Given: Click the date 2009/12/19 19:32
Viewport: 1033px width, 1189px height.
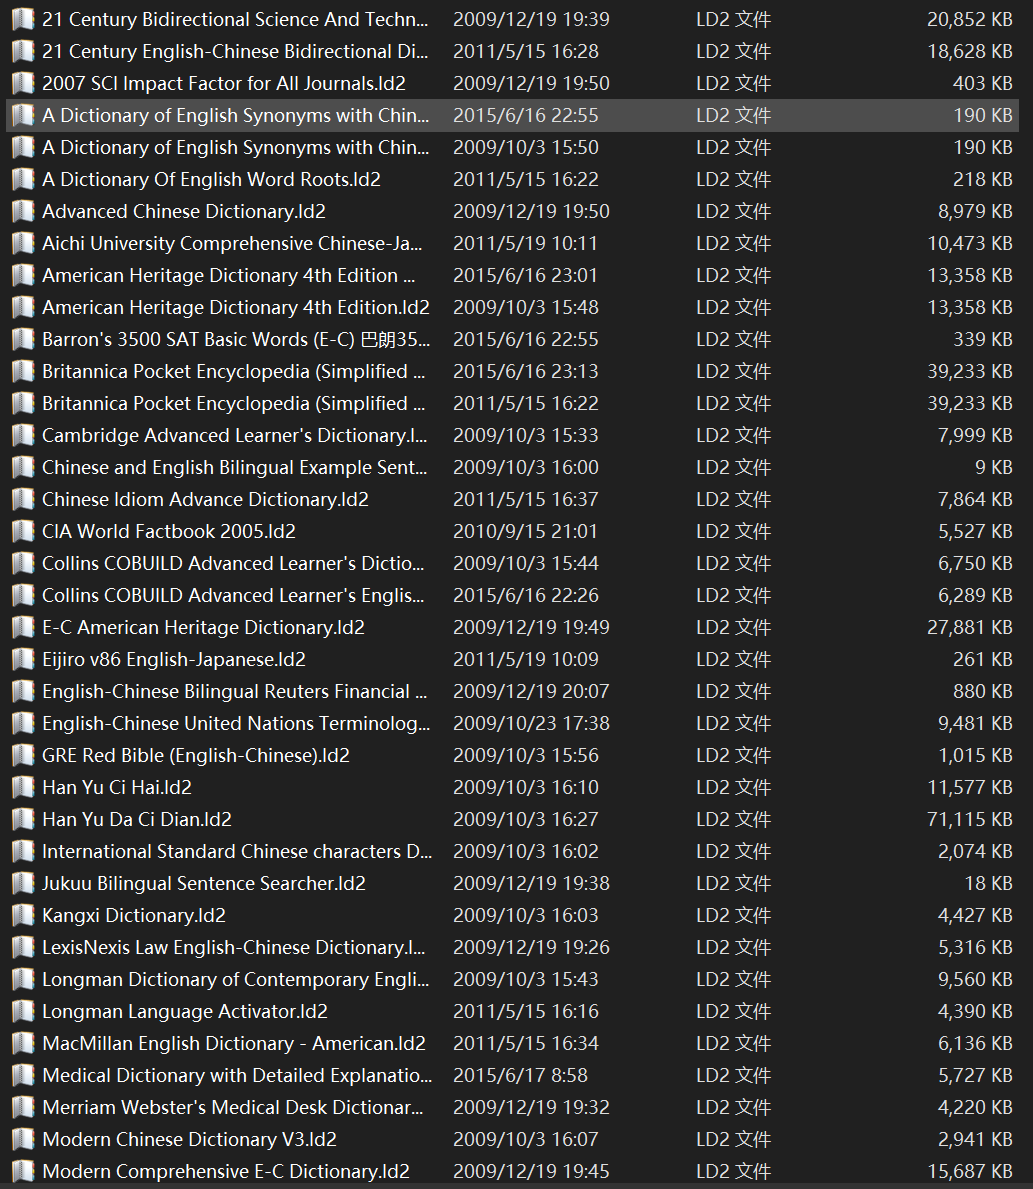Looking at the screenshot, I should (x=531, y=1107).
